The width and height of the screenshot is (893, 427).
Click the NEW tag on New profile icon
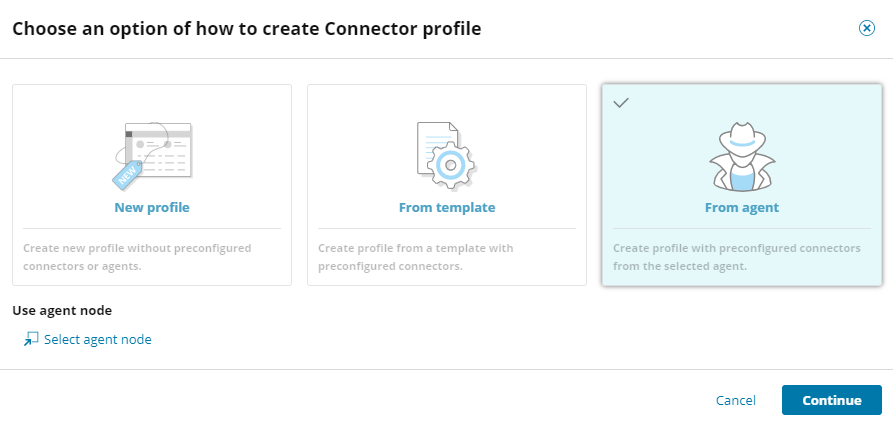127,176
